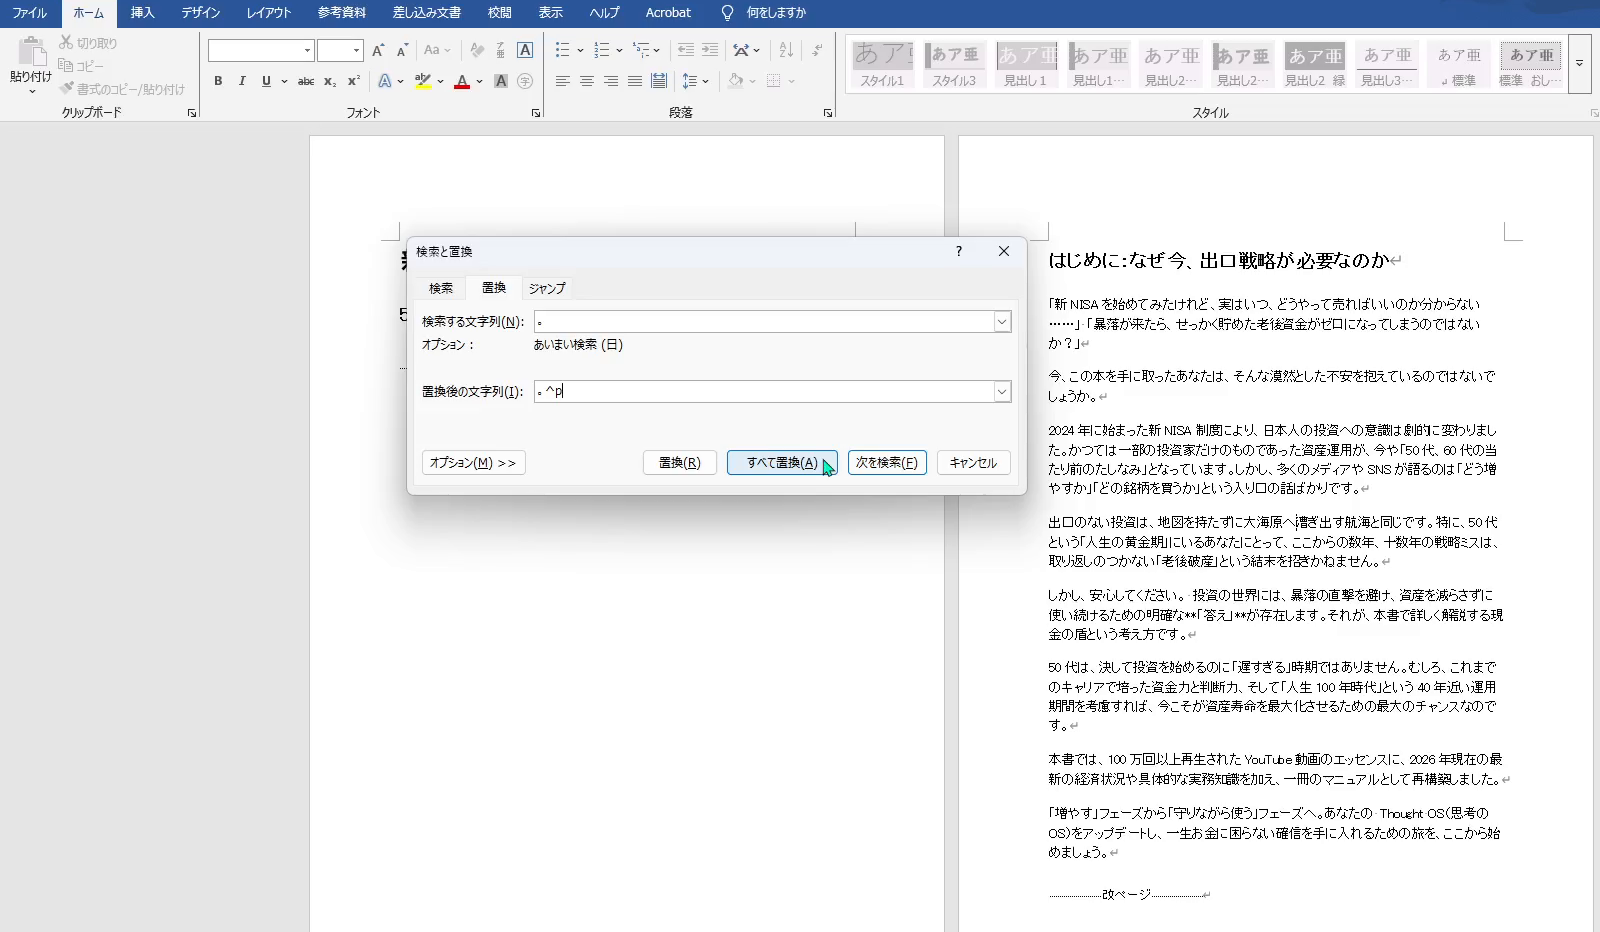The width and height of the screenshot is (1600, 932).
Task: Toggle character shading (gray A)
Action: coord(501,81)
